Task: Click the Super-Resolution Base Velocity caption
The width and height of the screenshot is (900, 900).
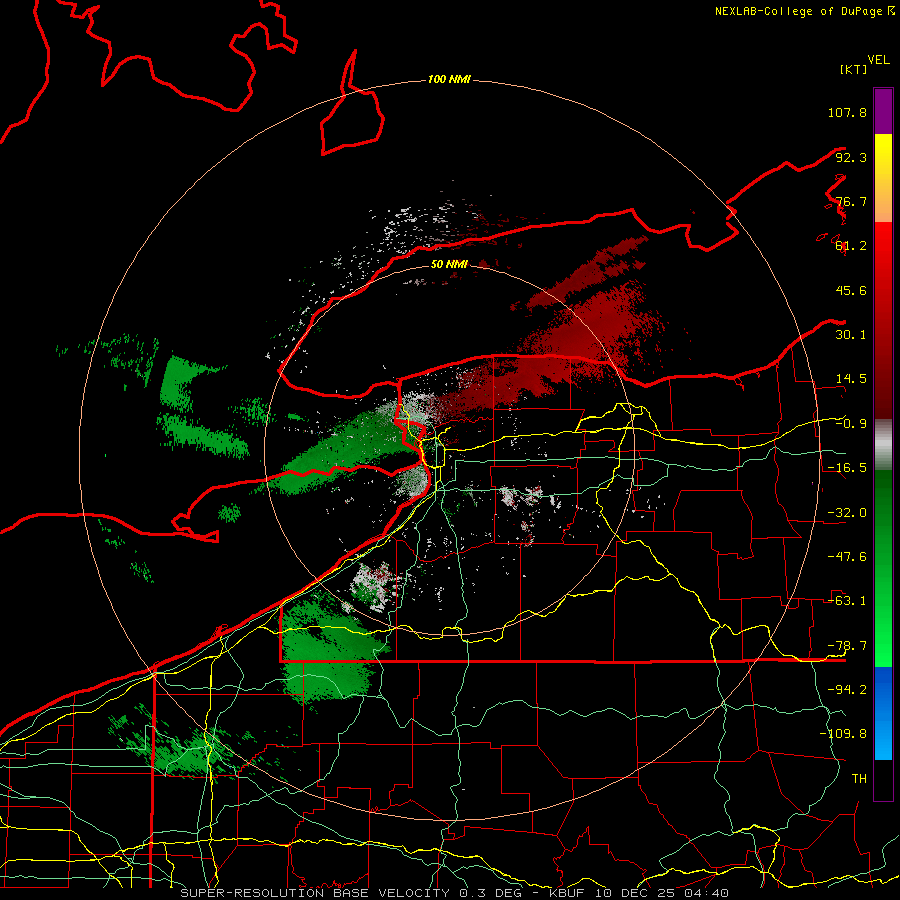Action: point(455,893)
